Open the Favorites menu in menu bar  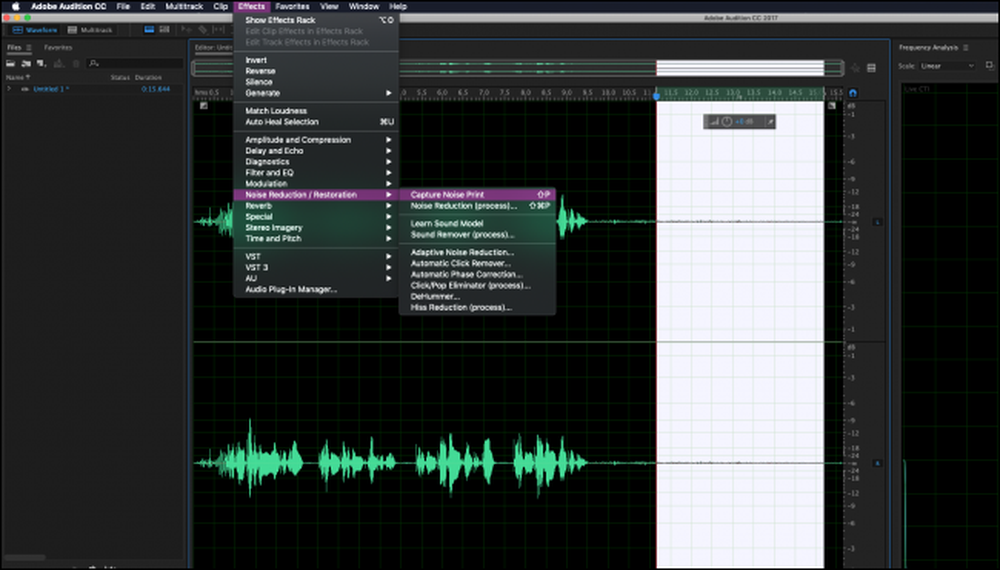click(x=292, y=6)
